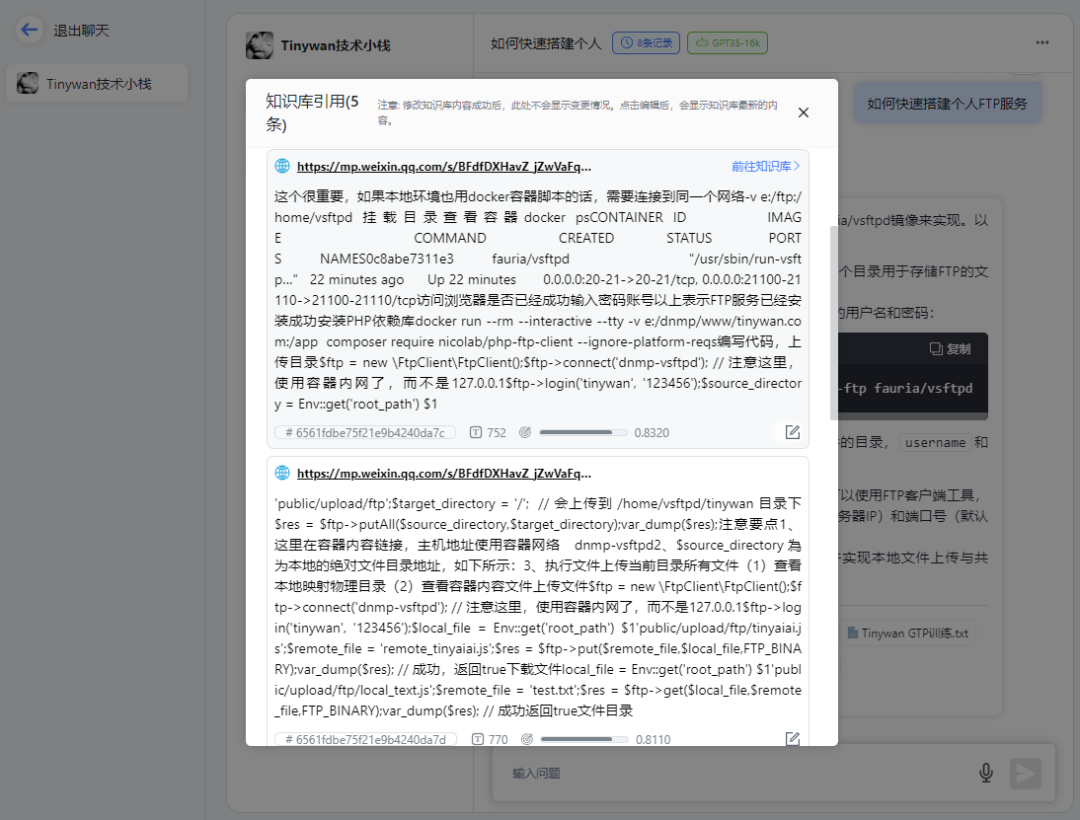Activate the microphone voice input icon
The image size is (1080, 820).
click(985, 772)
